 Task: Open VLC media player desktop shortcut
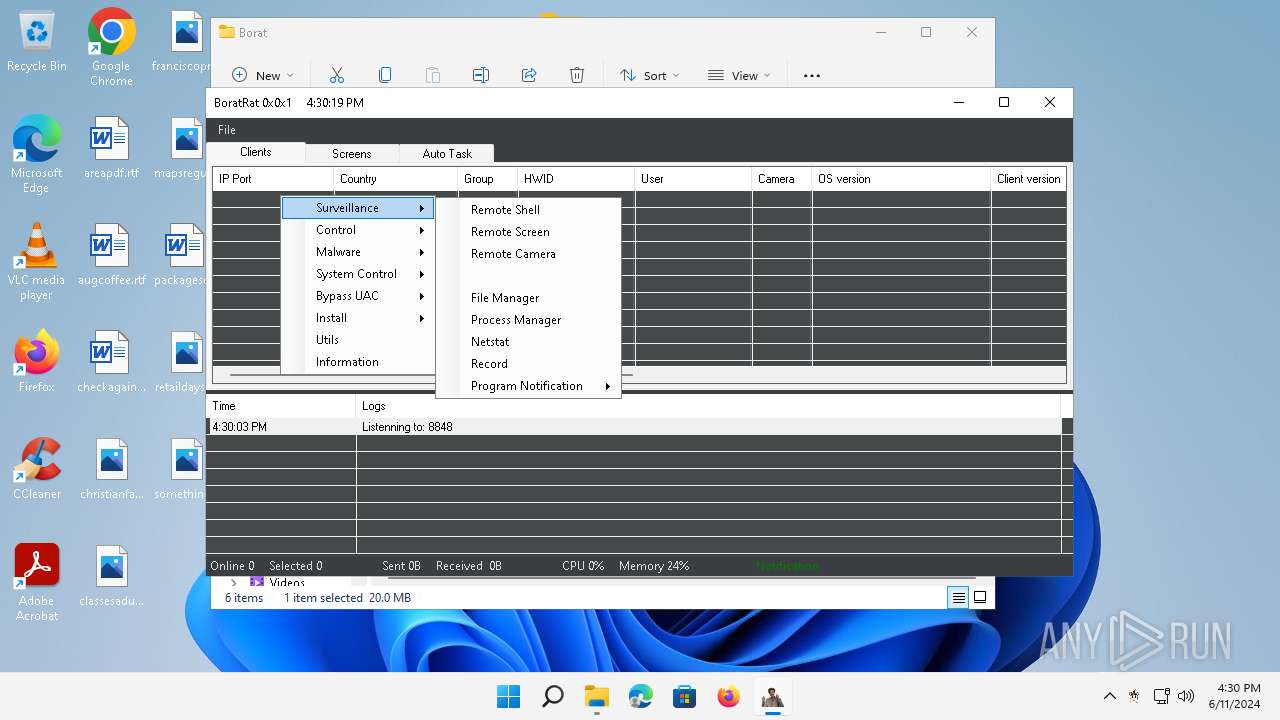click(37, 262)
